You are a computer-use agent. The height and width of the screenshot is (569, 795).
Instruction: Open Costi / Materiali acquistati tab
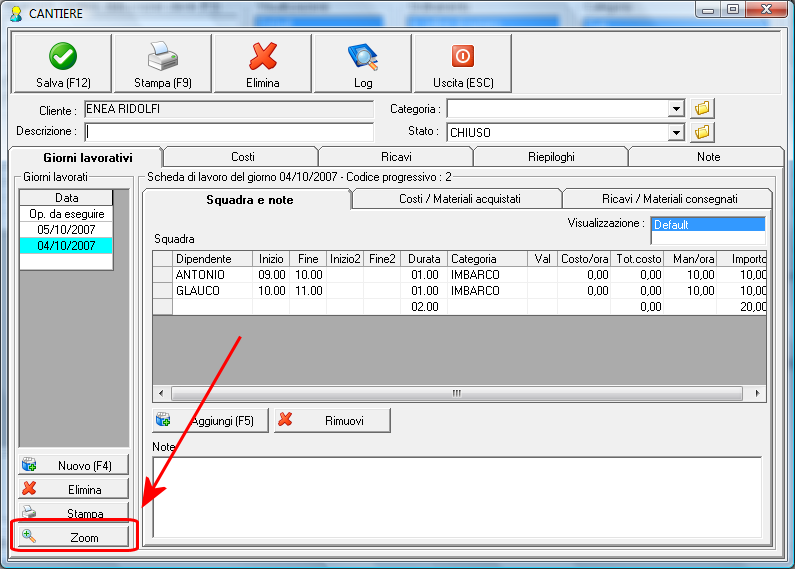[x=459, y=199]
